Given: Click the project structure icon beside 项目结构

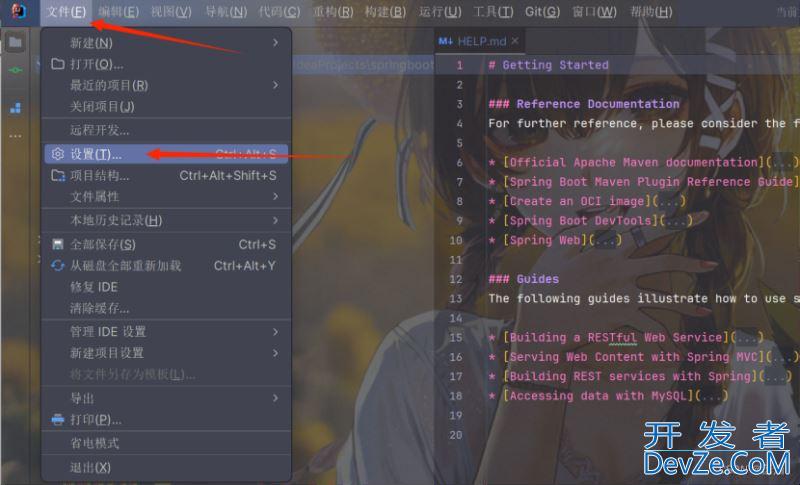Looking at the screenshot, I should pyautogui.click(x=58, y=175).
